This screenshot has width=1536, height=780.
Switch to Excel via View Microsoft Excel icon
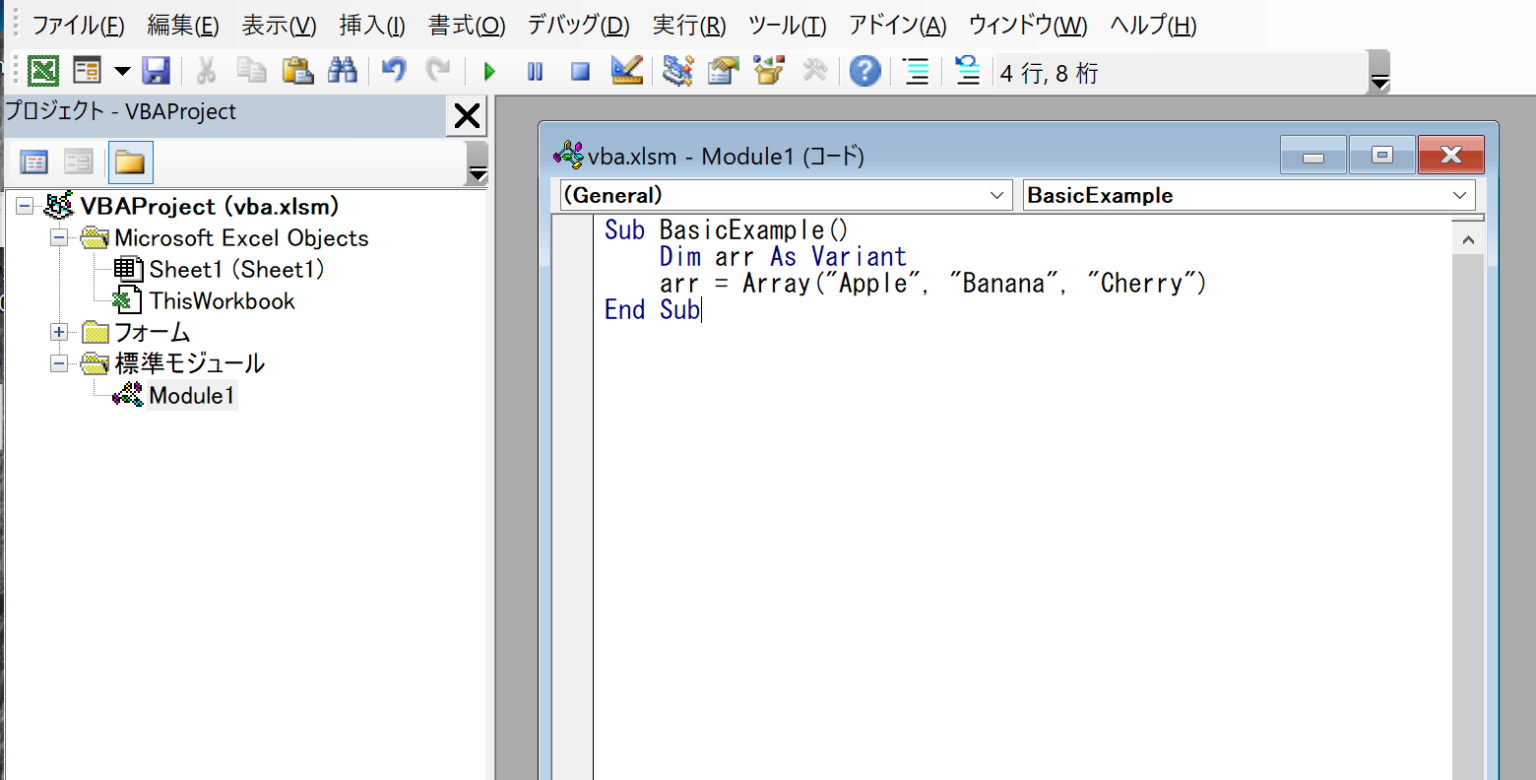(40, 71)
